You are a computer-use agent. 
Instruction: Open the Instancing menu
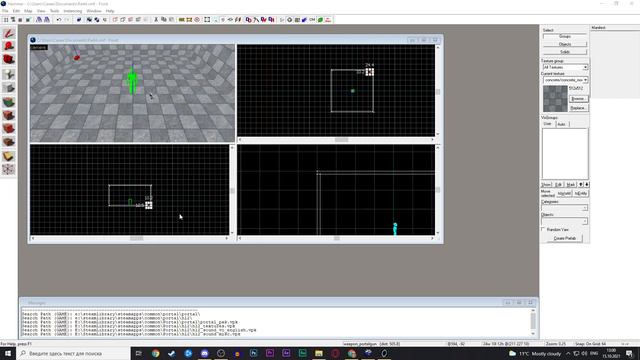coord(73,11)
